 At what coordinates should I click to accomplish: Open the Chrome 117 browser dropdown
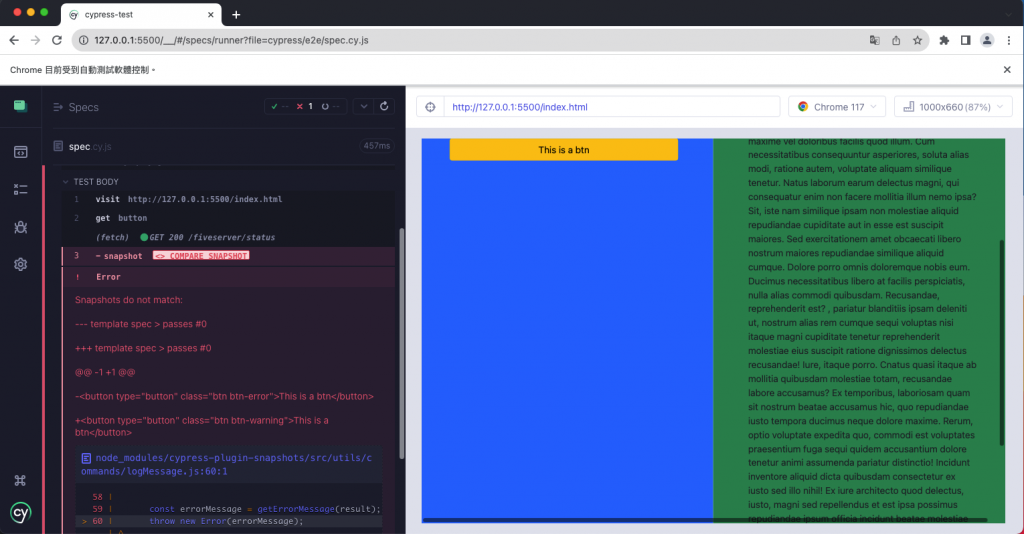[837, 107]
